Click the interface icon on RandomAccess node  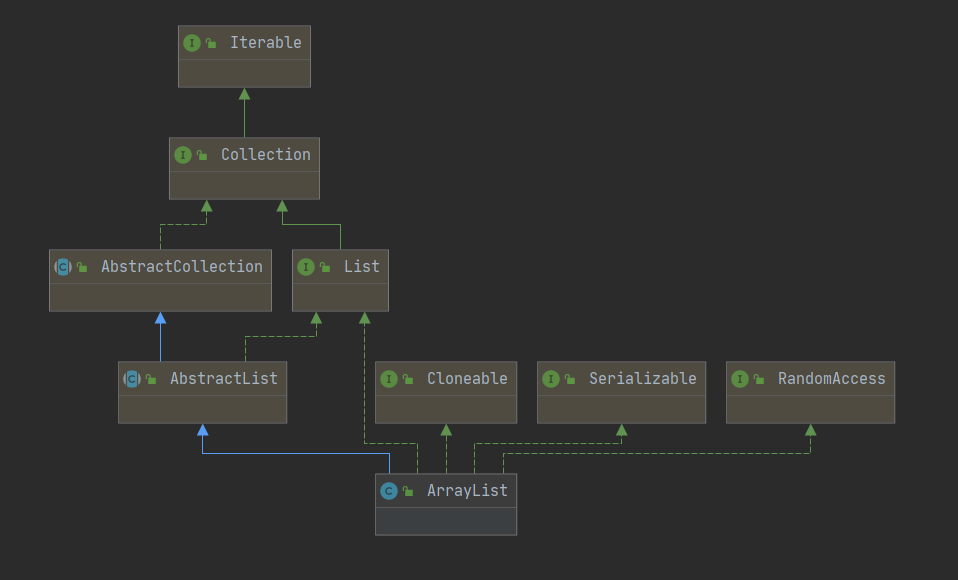[x=740, y=378]
